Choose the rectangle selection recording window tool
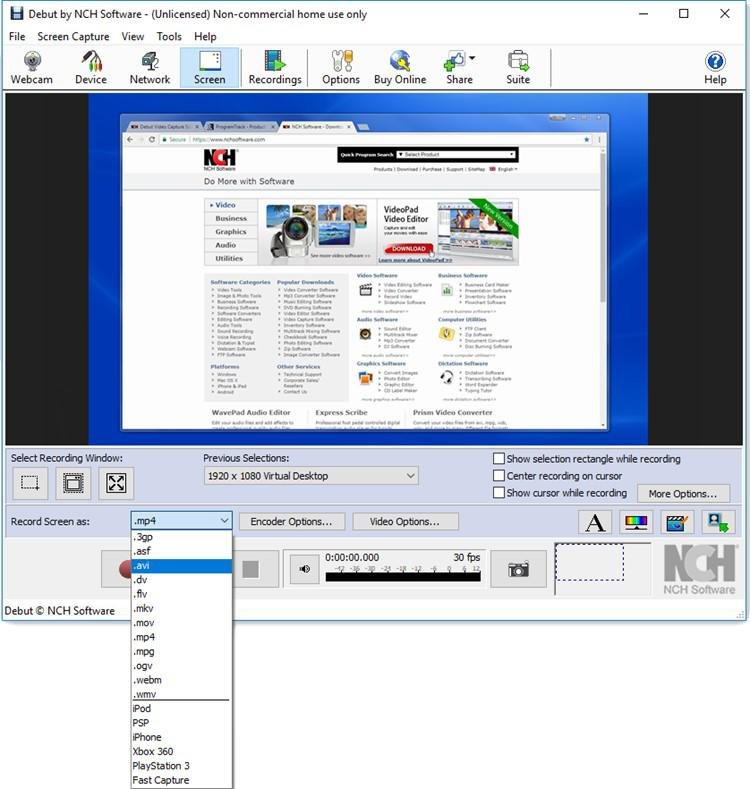The height and width of the screenshot is (789, 750). pyautogui.click(x=30, y=483)
